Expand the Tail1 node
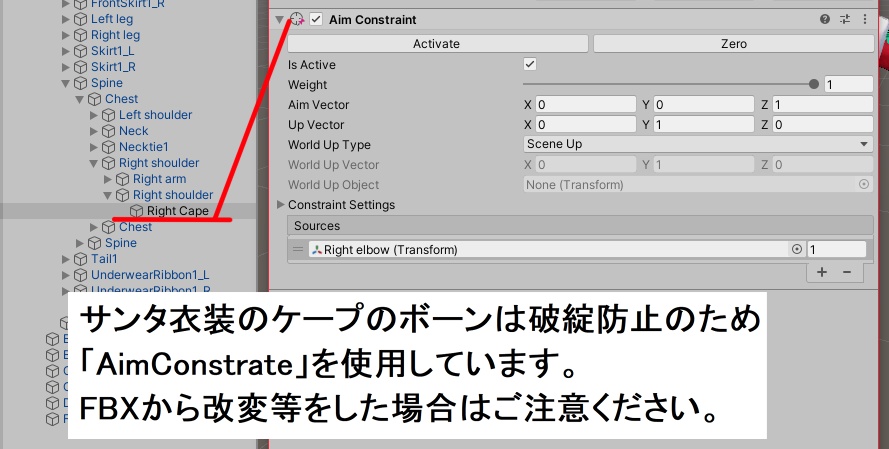 click(66, 259)
